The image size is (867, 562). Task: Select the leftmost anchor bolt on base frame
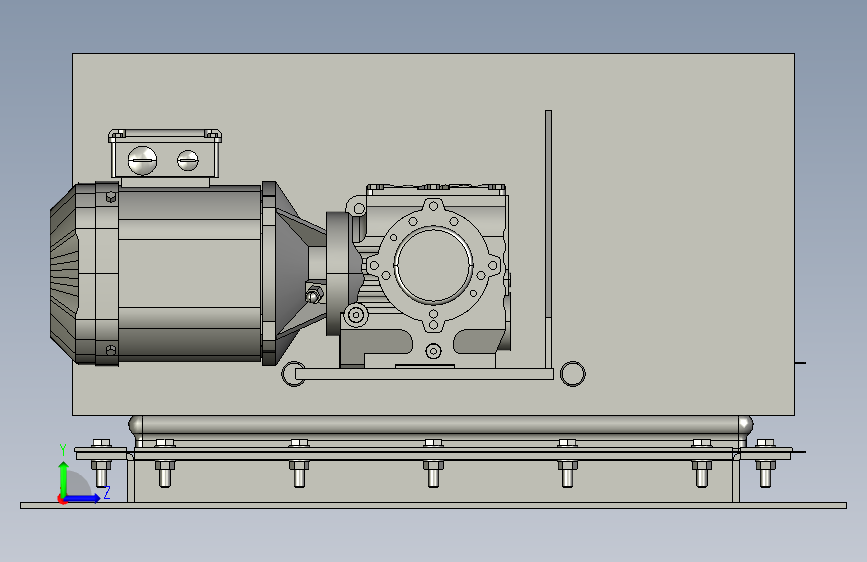pos(101,464)
